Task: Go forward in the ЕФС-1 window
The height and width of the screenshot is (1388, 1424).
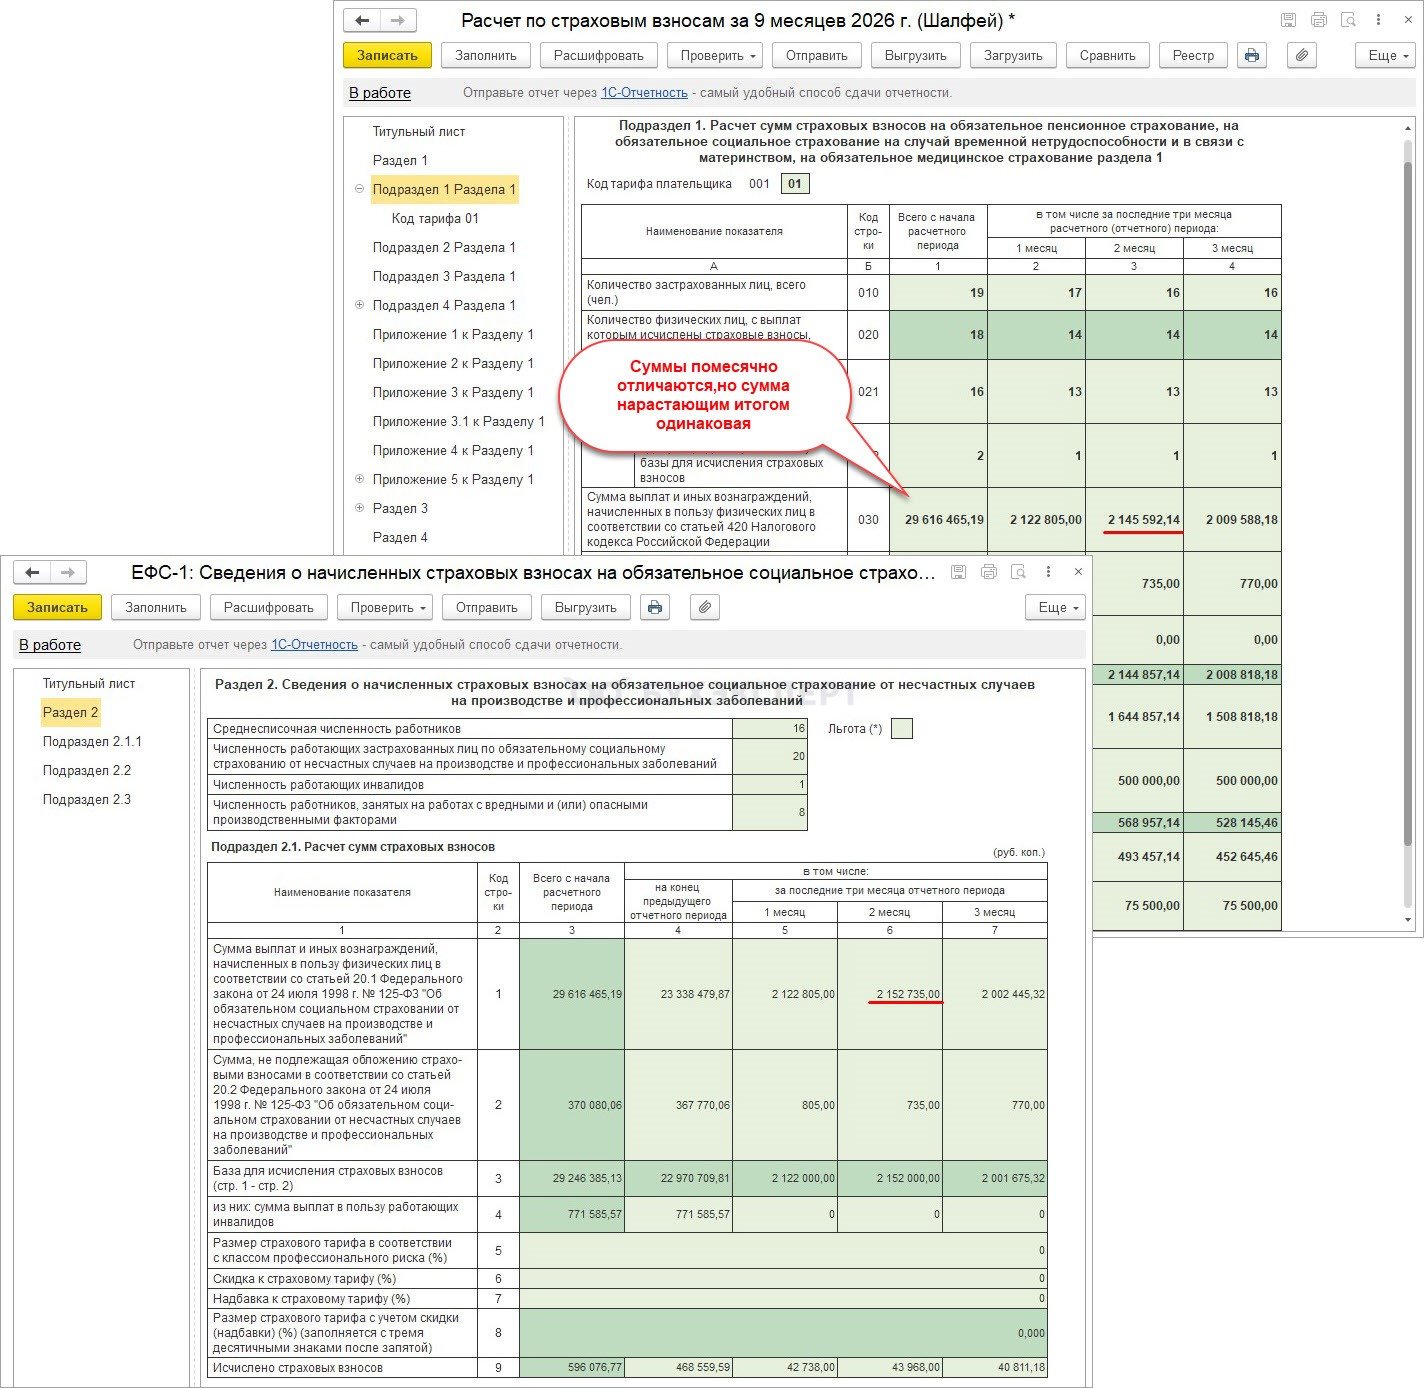Action: [x=68, y=572]
